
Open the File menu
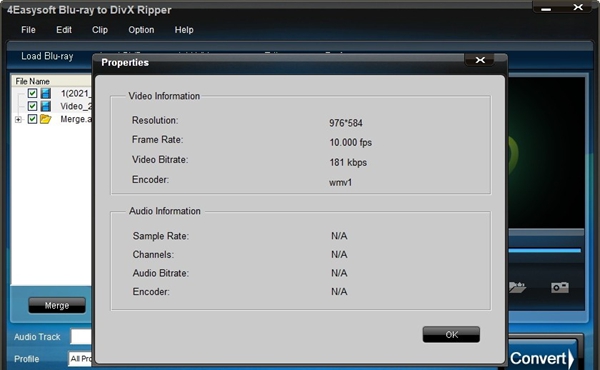coord(28,30)
